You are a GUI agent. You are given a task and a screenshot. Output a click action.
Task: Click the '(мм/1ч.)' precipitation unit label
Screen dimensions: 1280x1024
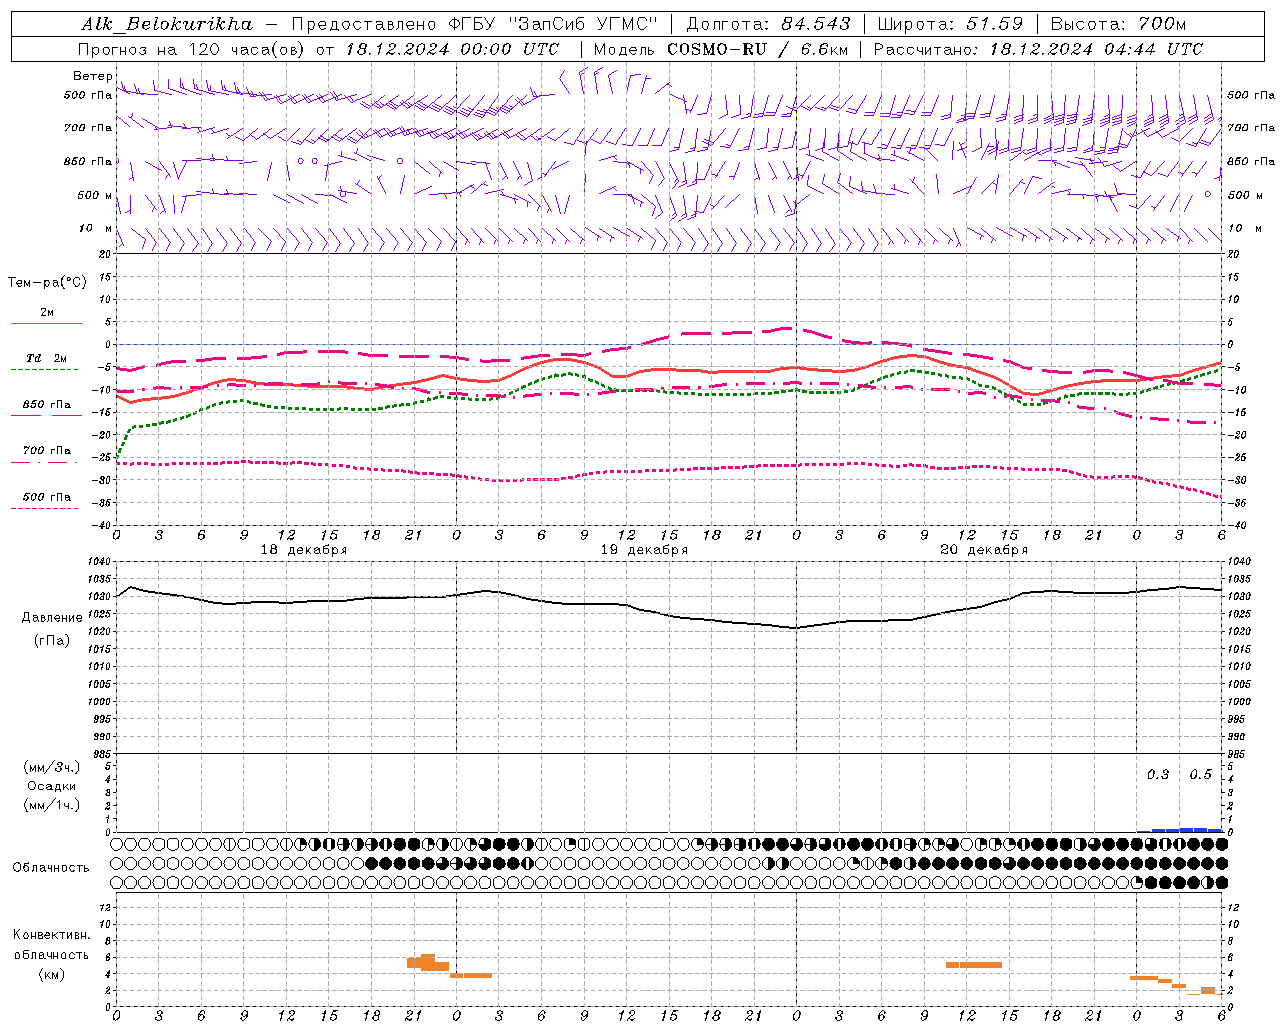52,805
